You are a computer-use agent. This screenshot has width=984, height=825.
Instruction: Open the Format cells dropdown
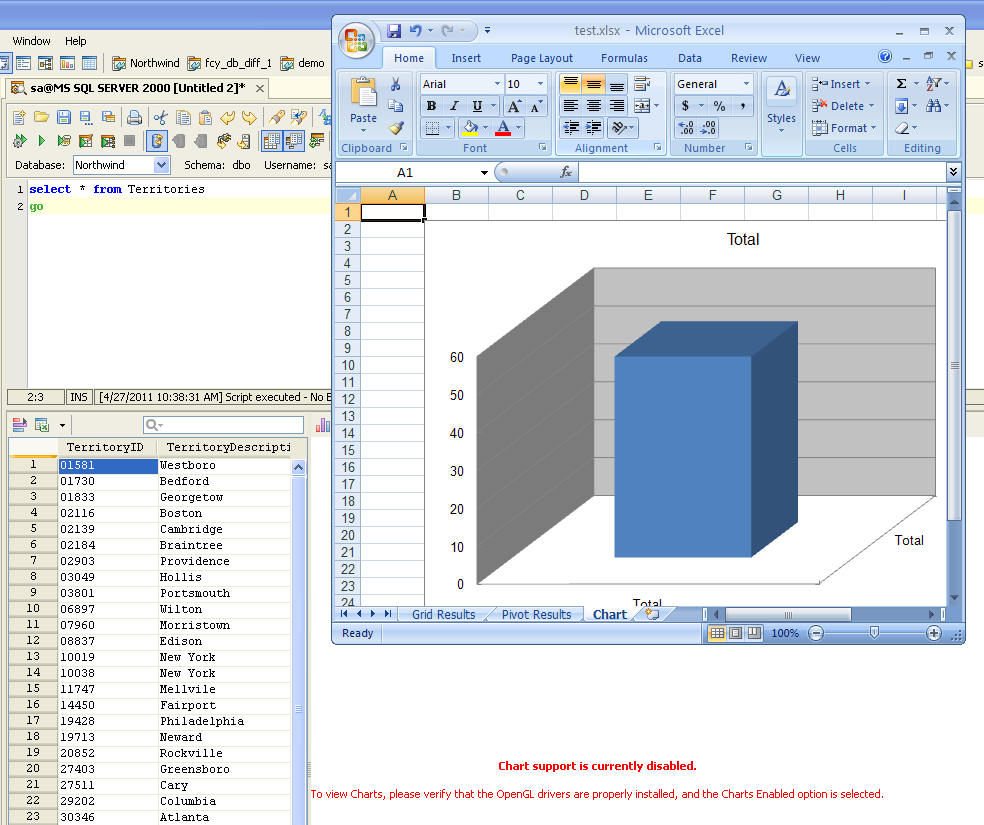coord(873,128)
